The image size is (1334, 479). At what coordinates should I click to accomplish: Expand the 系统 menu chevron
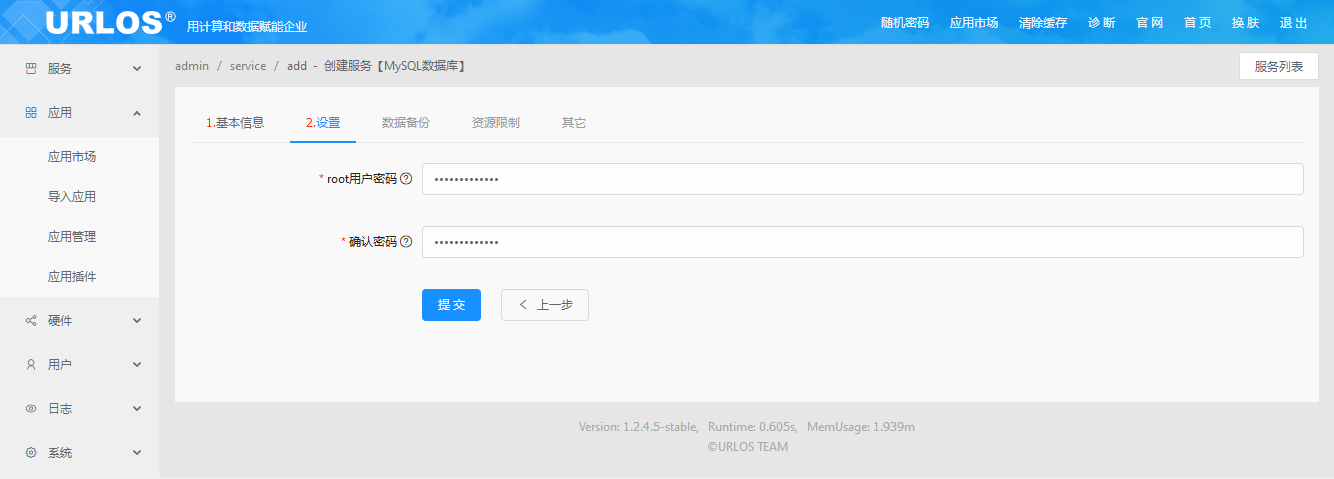137,453
